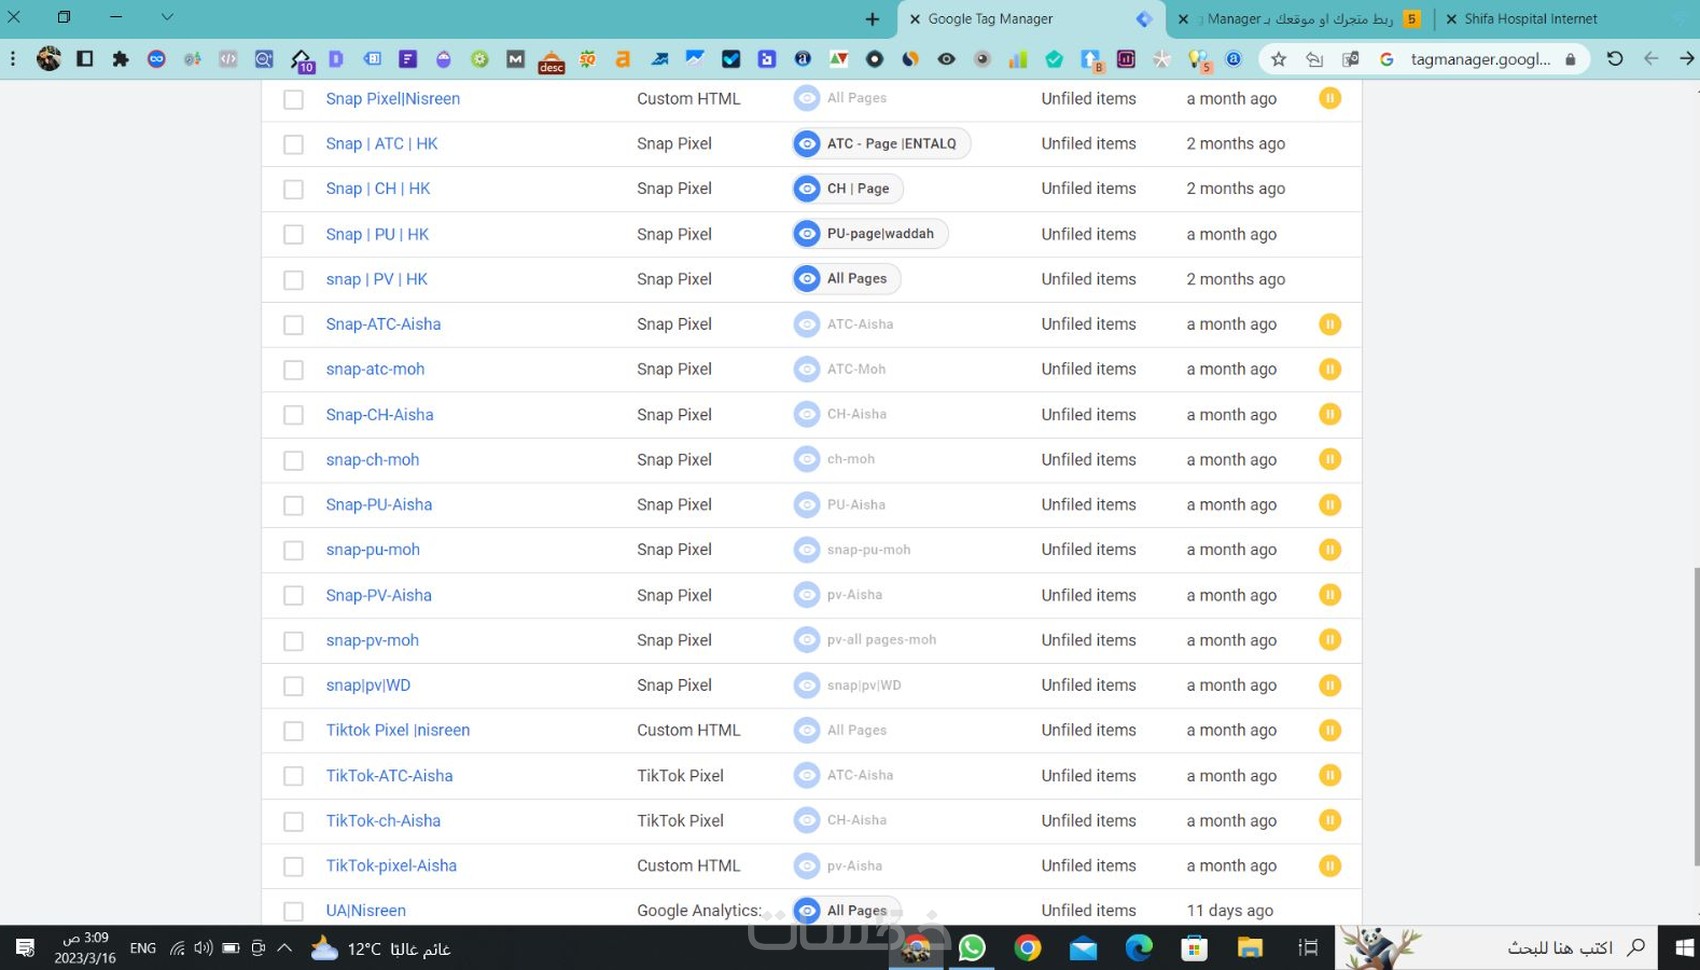Screen dimensions: 1700x970
Task: Check the TikTok-pixel-Aisha row checkbox
Action: (x=293, y=866)
